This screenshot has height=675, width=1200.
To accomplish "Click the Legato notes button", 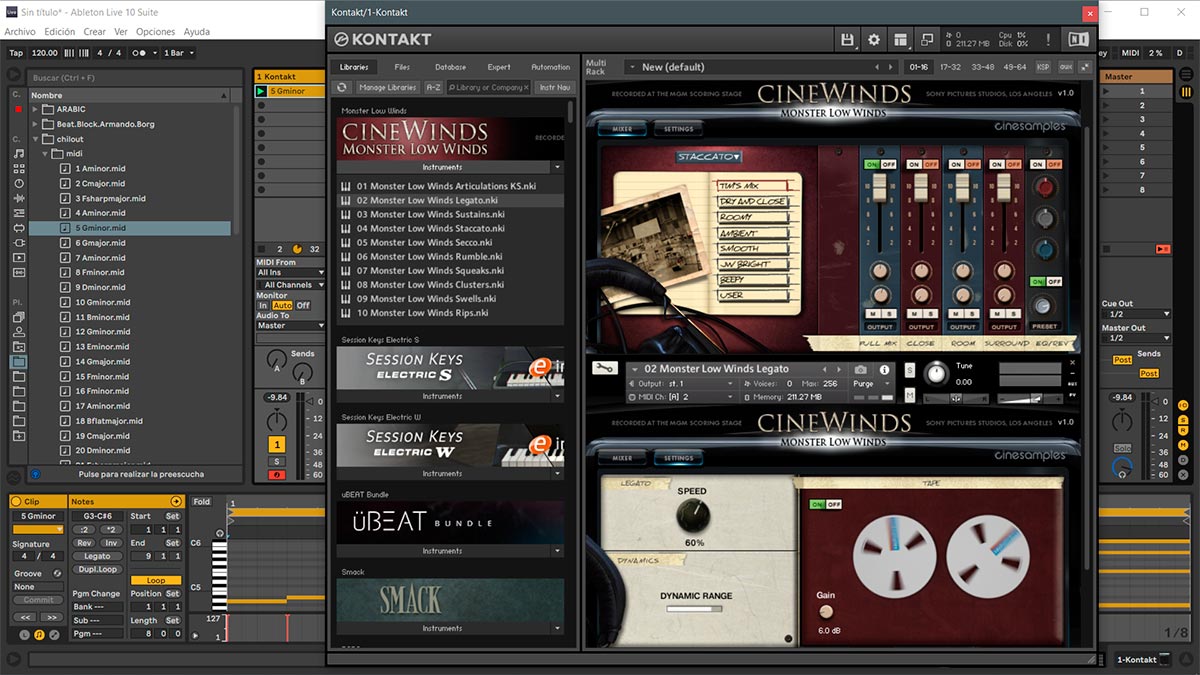I will [x=97, y=556].
